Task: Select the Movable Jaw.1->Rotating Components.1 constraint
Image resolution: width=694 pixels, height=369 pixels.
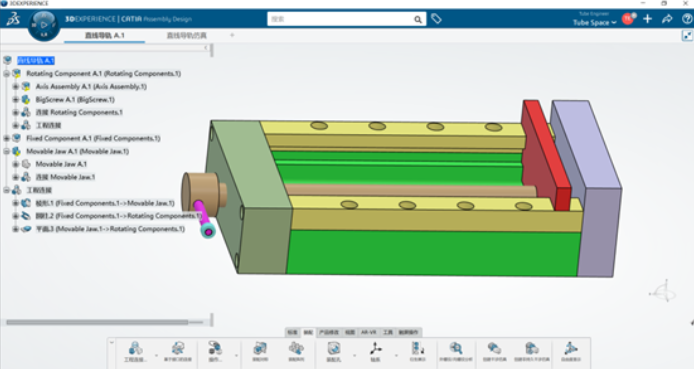Action: pos(110,229)
